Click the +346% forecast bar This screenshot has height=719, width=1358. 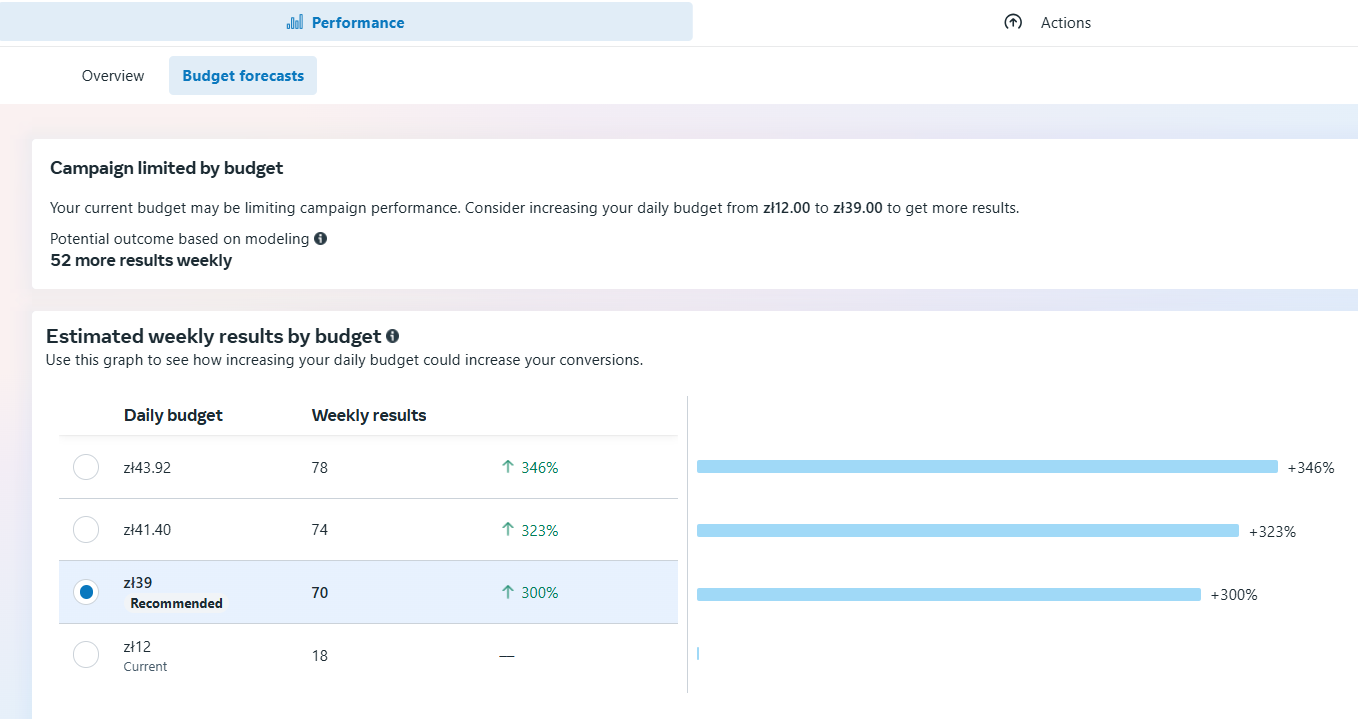point(988,467)
